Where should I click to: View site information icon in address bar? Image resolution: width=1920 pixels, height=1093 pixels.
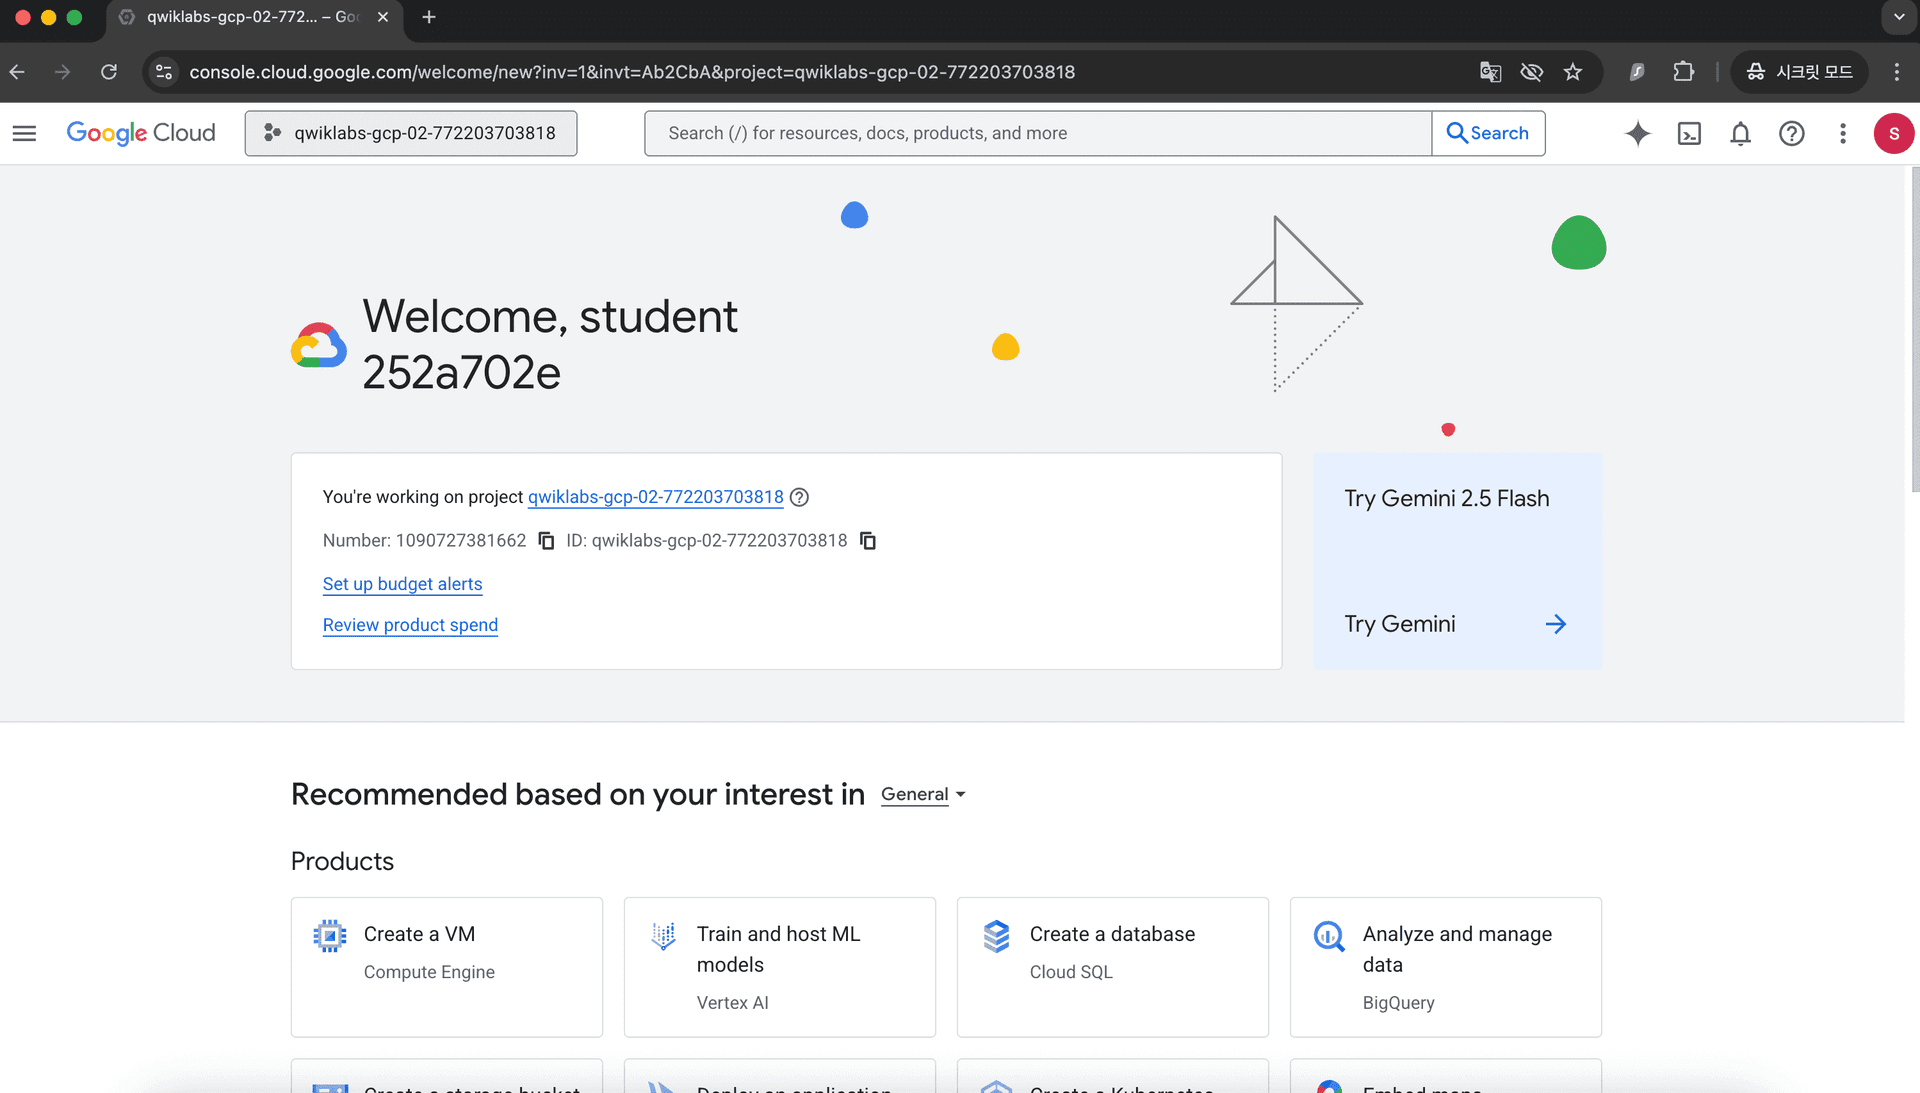point(164,72)
